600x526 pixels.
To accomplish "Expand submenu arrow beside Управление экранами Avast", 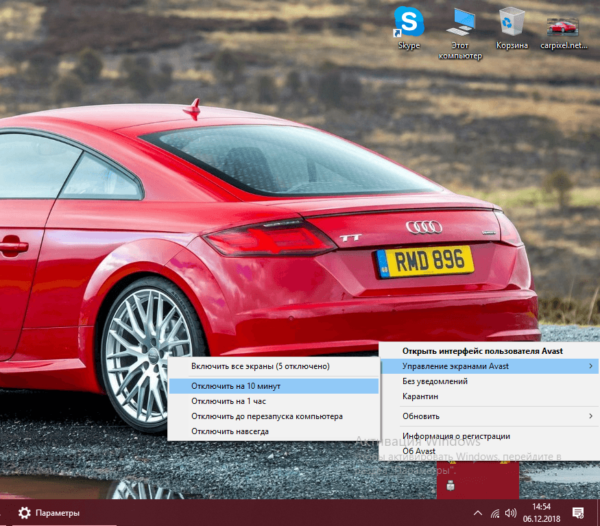I will coord(591,366).
